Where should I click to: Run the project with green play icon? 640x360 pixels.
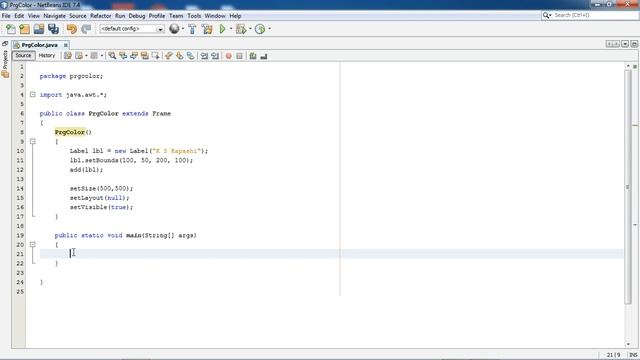pyautogui.click(x=222, y=29)
